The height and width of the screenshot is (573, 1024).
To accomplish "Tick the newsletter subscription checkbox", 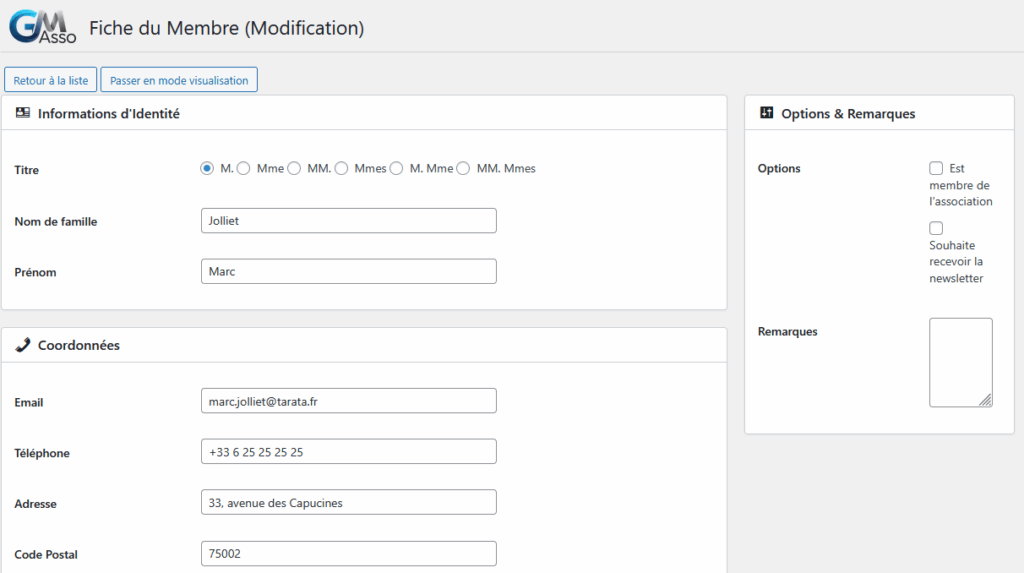I will tap(936, 229).
